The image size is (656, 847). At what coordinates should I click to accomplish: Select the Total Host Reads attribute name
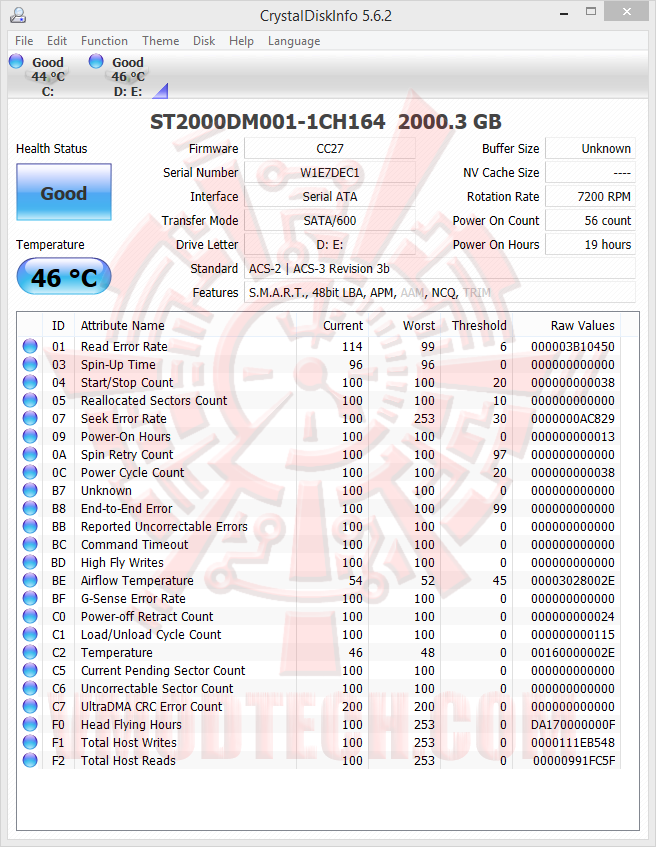pyautogui.click(x=128, y=761)
